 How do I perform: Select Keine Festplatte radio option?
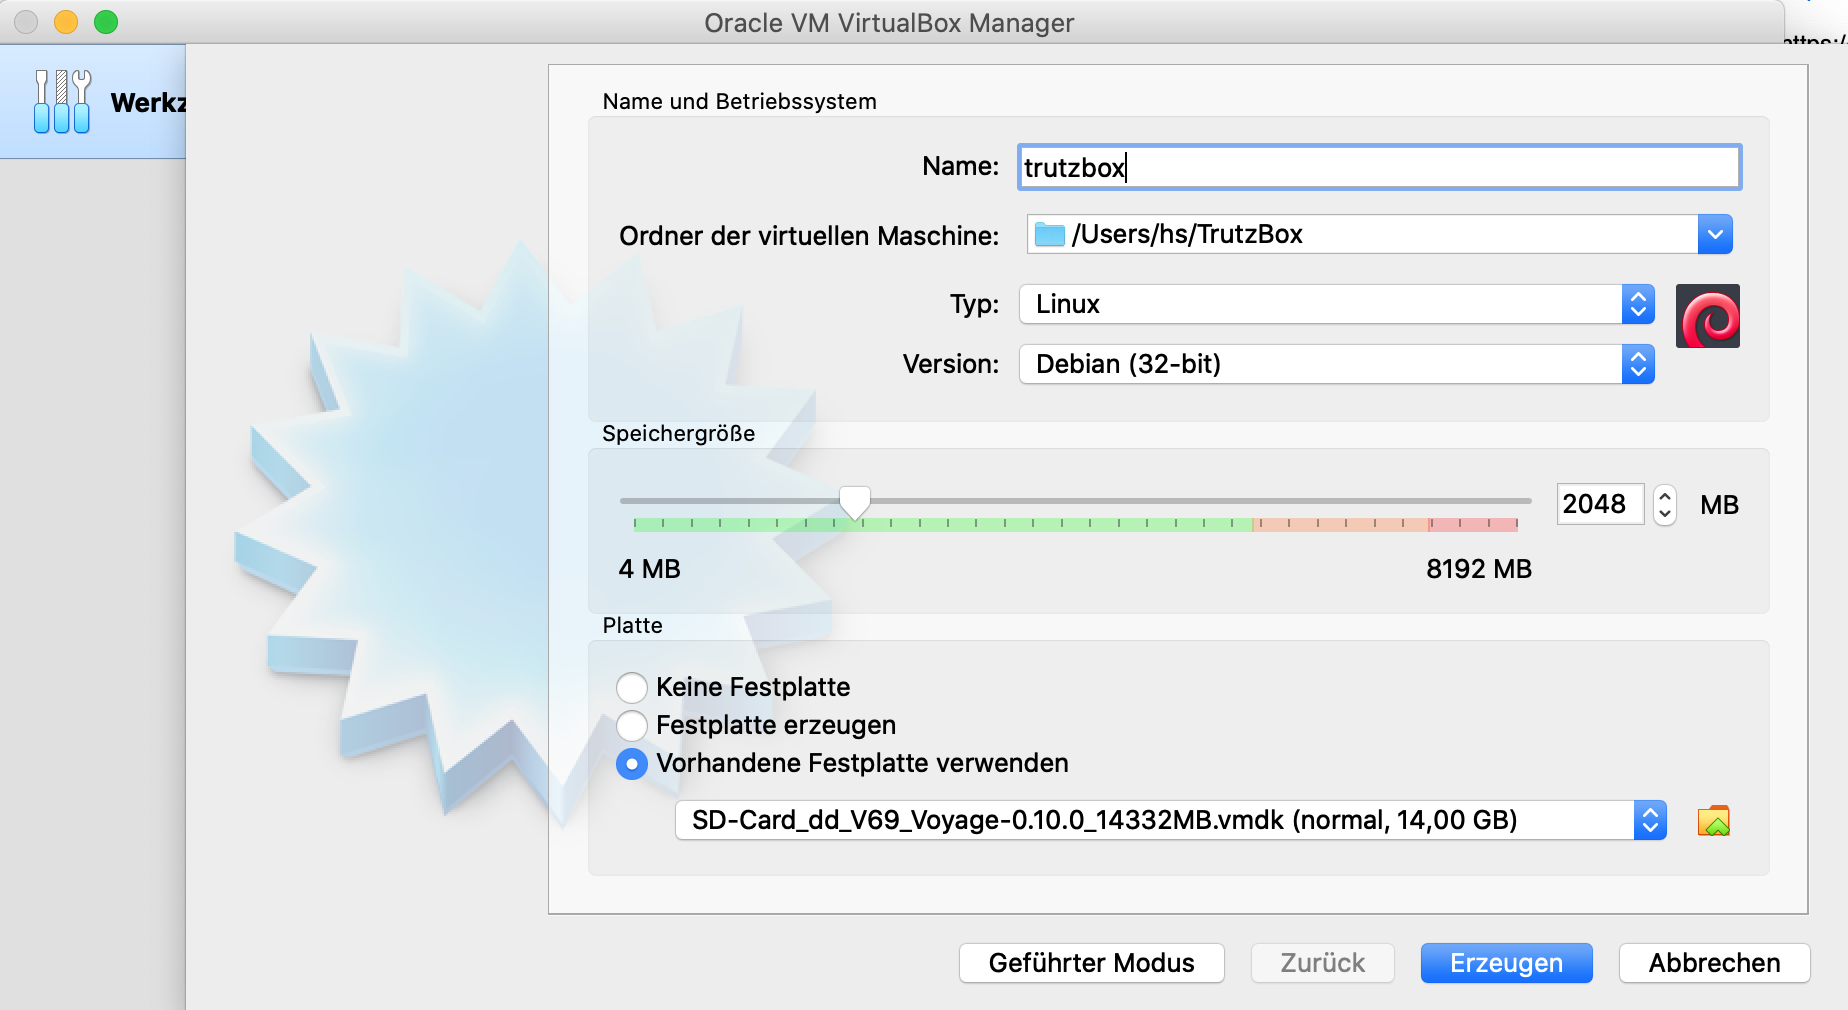click(x=632, y=688)
